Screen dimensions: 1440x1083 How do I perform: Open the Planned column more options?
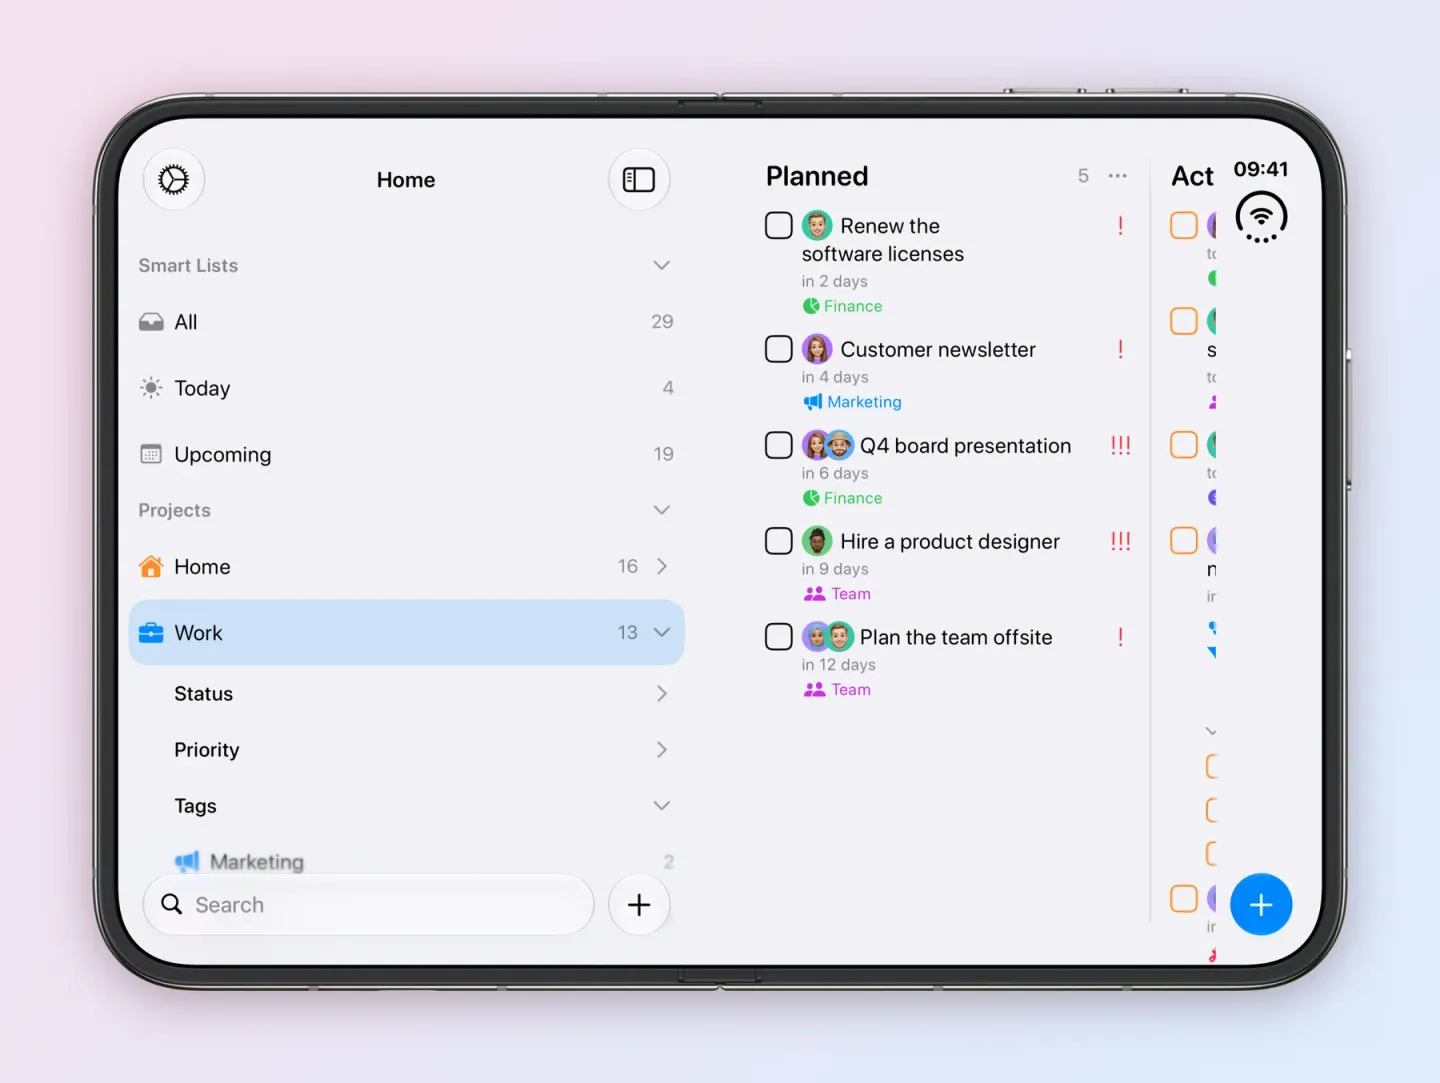1118,176
